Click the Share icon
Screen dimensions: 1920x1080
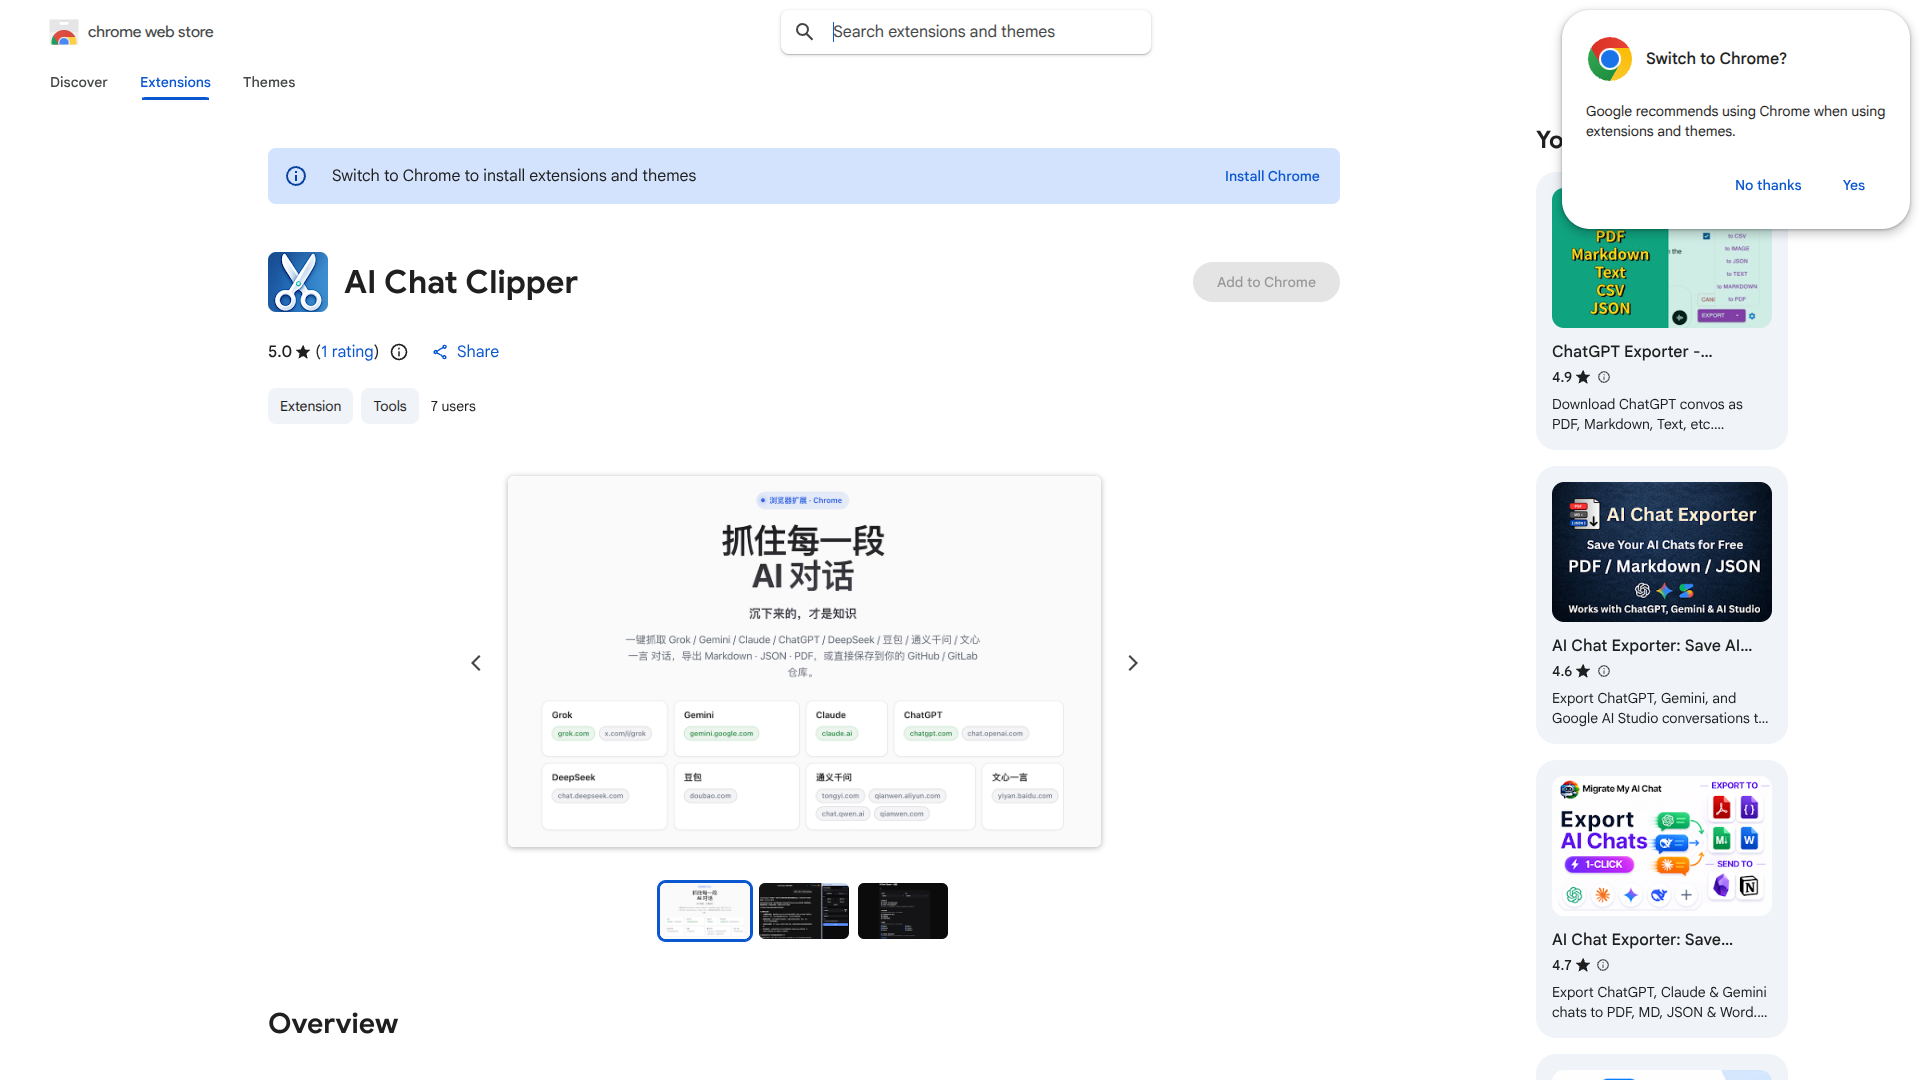pos(440,352)
